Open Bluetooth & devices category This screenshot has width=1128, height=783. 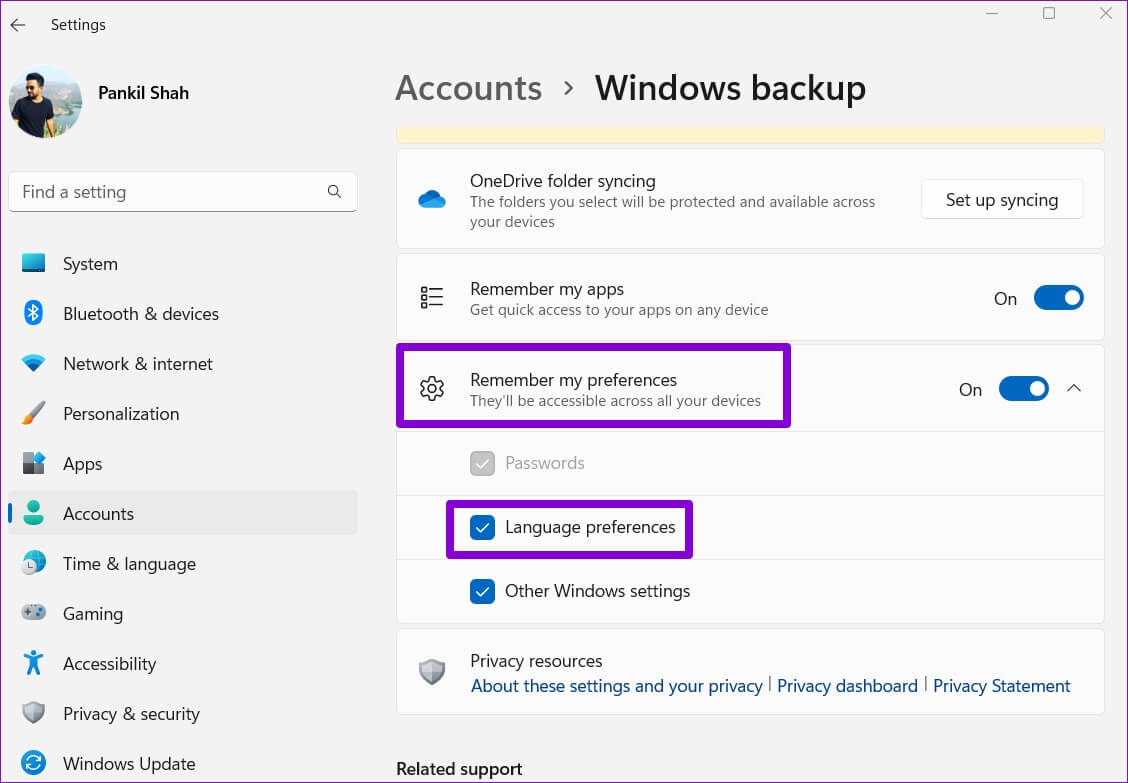(x=183, y=313)
